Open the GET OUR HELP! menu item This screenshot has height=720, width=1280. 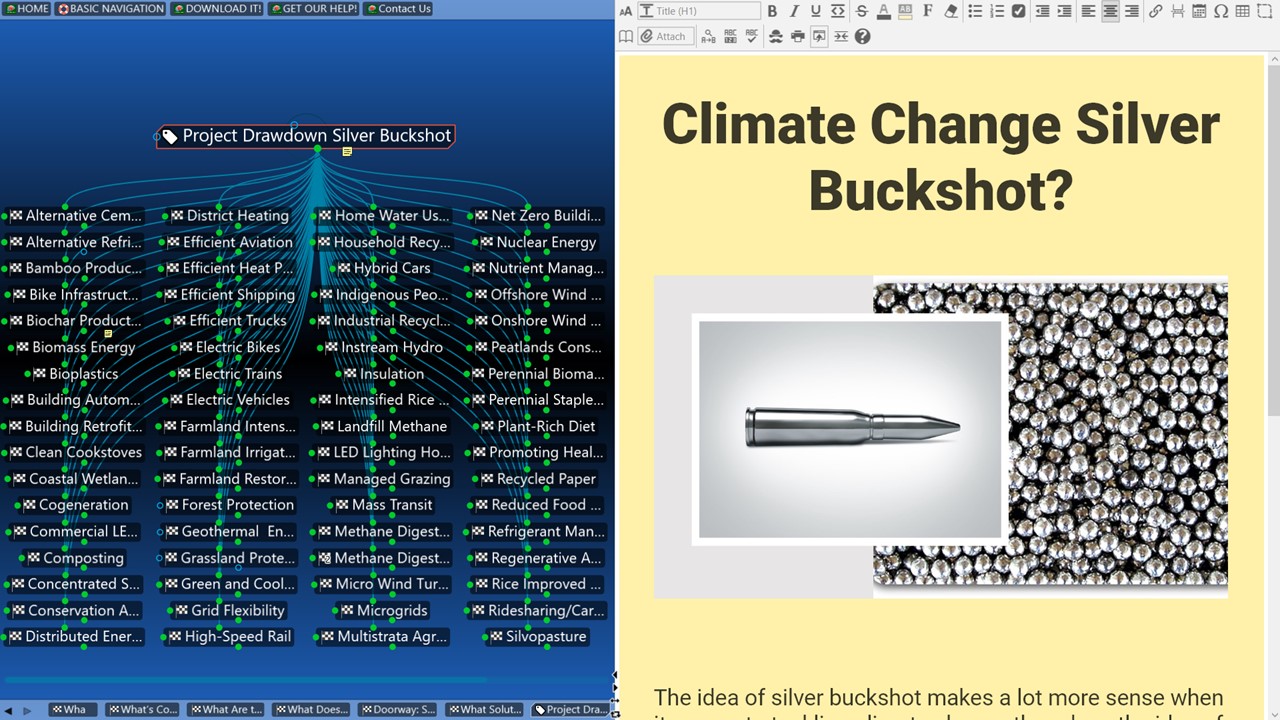(x=313, y=9)
